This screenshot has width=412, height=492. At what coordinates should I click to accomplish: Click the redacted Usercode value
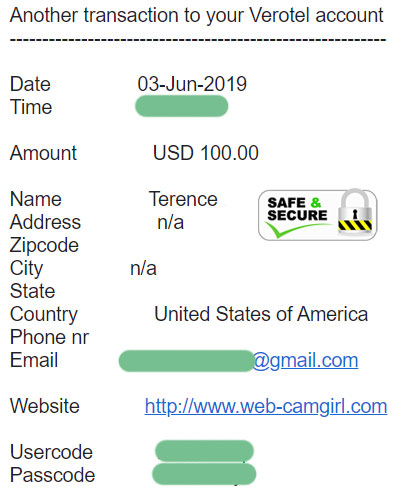coord(204,451)
